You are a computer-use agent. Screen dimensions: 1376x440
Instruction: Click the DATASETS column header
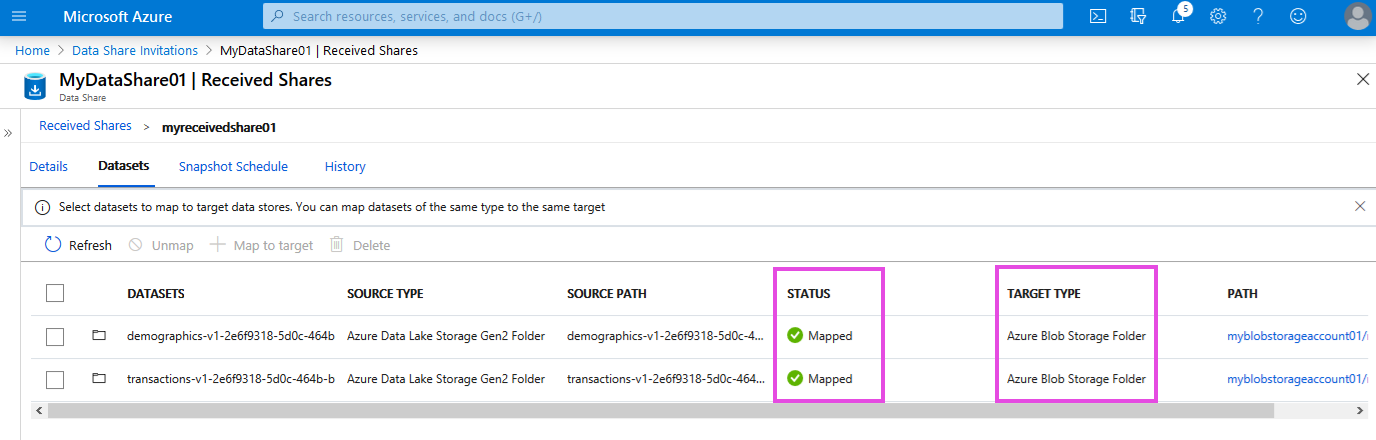click(x=156, y=294)
